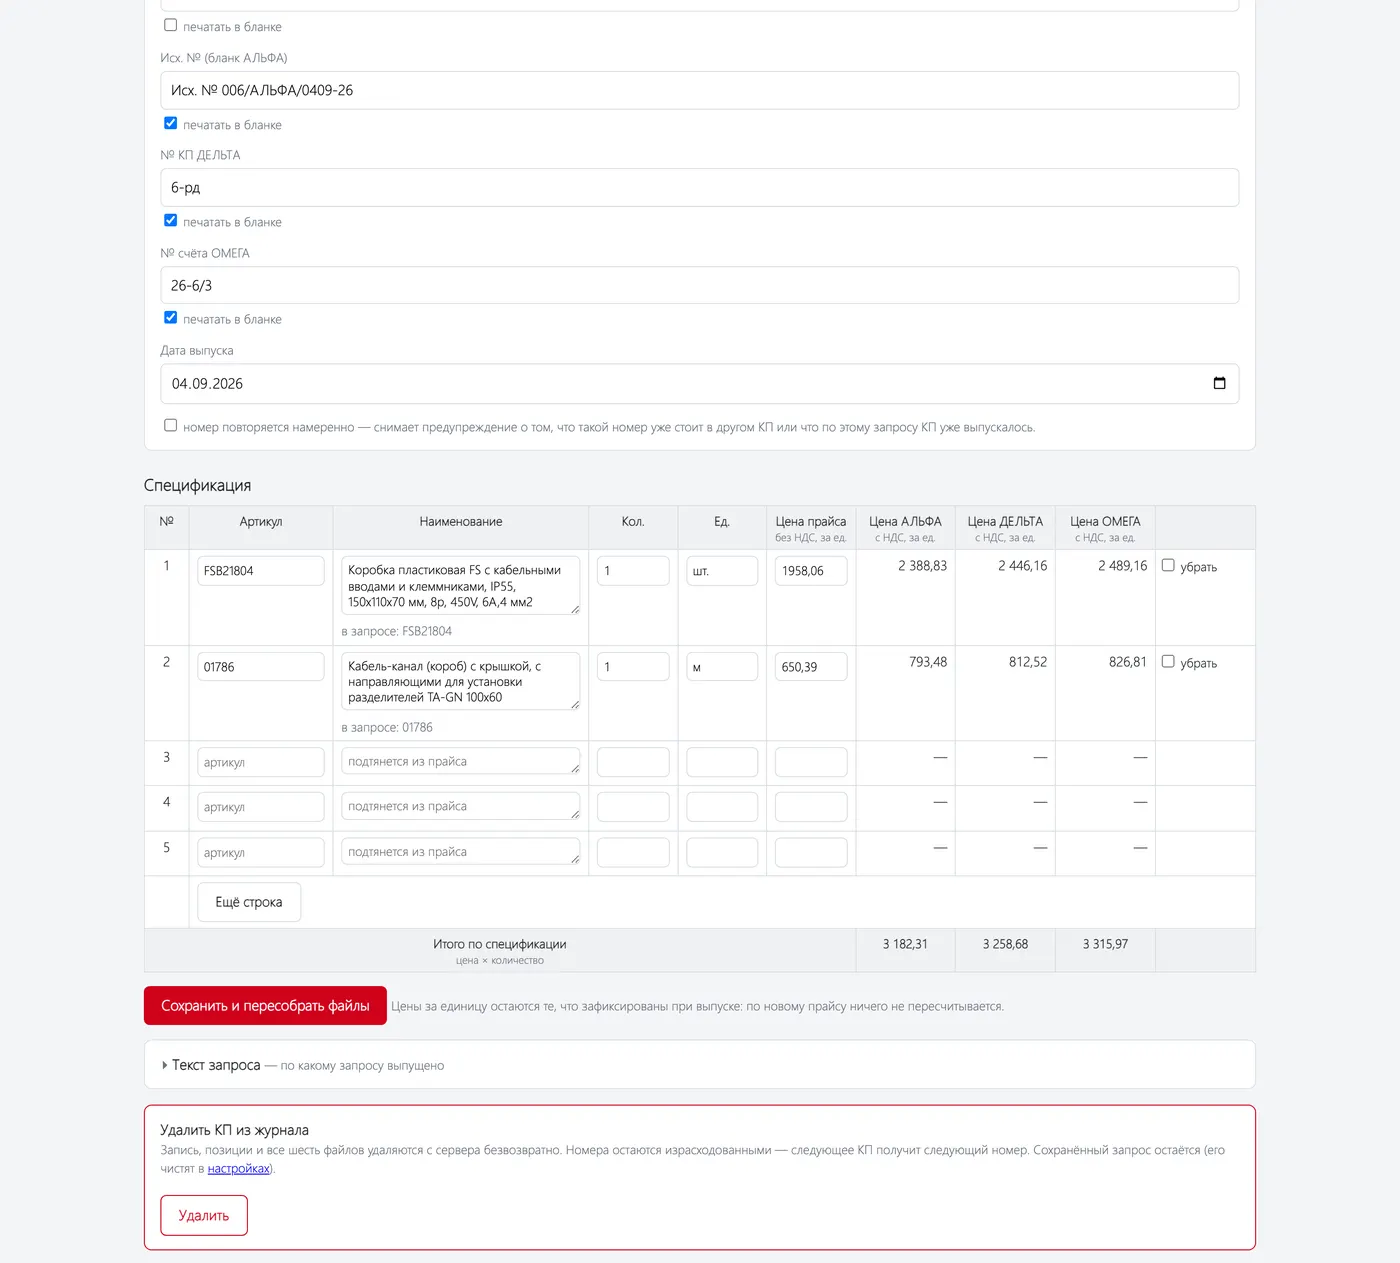Click price field 1958,06
Image resolution: width=1400 pixels, height=1263 pixels.
pos(811,571)
